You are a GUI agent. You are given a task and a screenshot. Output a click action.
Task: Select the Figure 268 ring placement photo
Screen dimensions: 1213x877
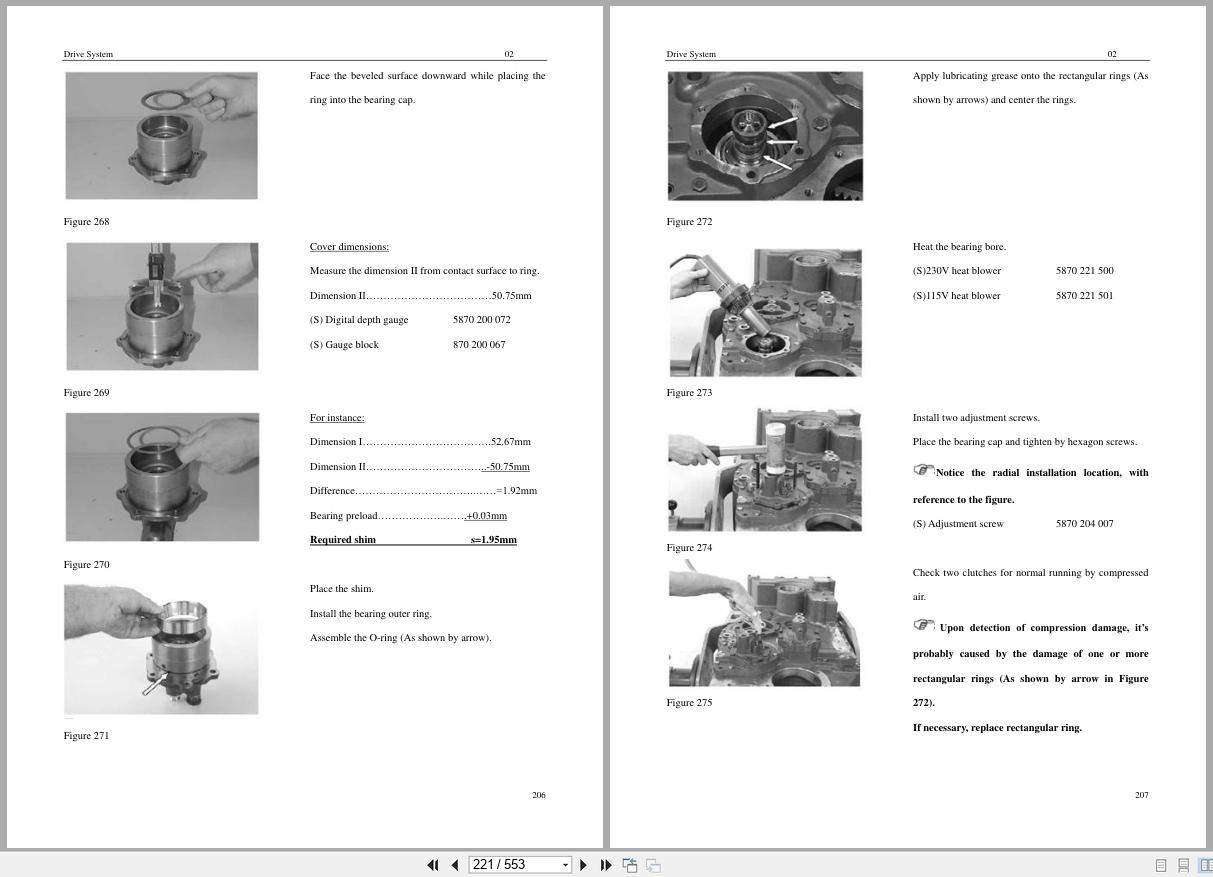tap(161, 135)
